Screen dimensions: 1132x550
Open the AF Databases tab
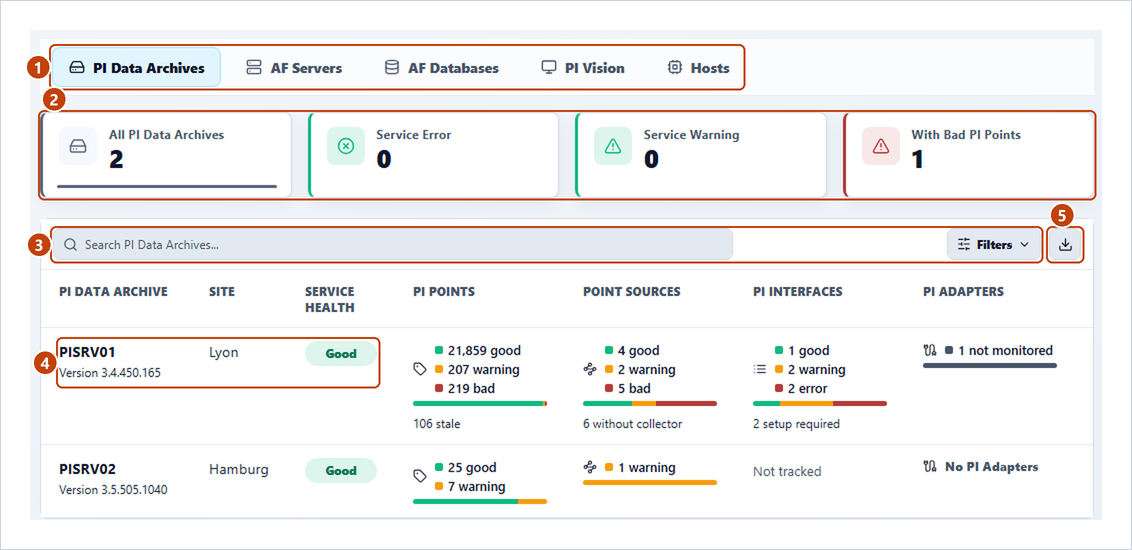pyautogui.click(x=441, y=68)
